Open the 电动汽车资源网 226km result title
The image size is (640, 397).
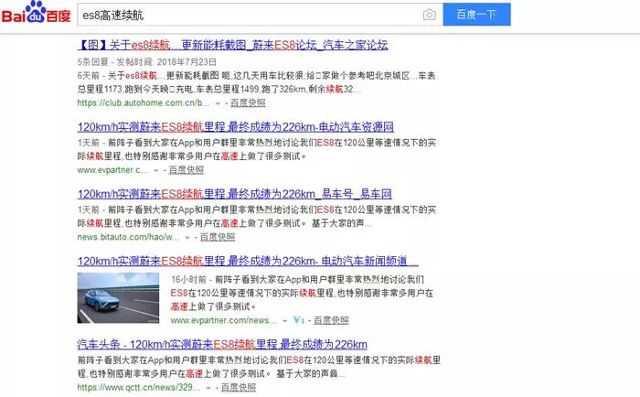tap(236, 127)
